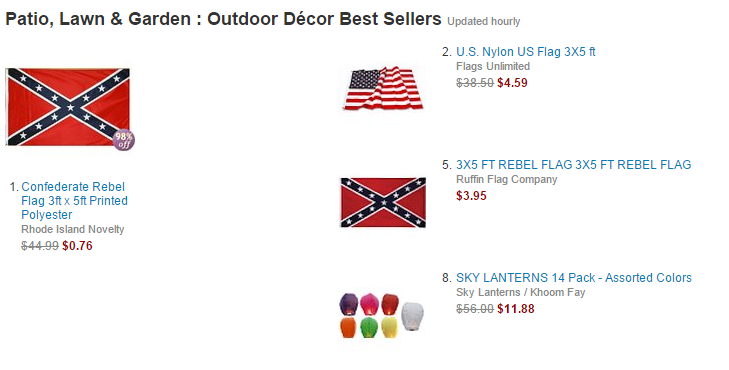
Task: Open Confederate Rebel Flag 3ft x 5ft link
Action: (74, 201)
